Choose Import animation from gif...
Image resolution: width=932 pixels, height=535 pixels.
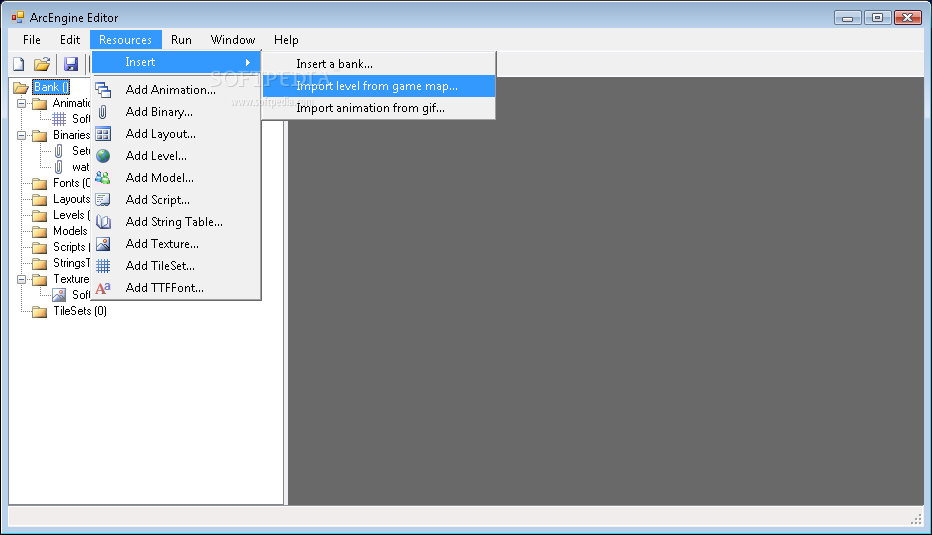(x=379, y=108)
